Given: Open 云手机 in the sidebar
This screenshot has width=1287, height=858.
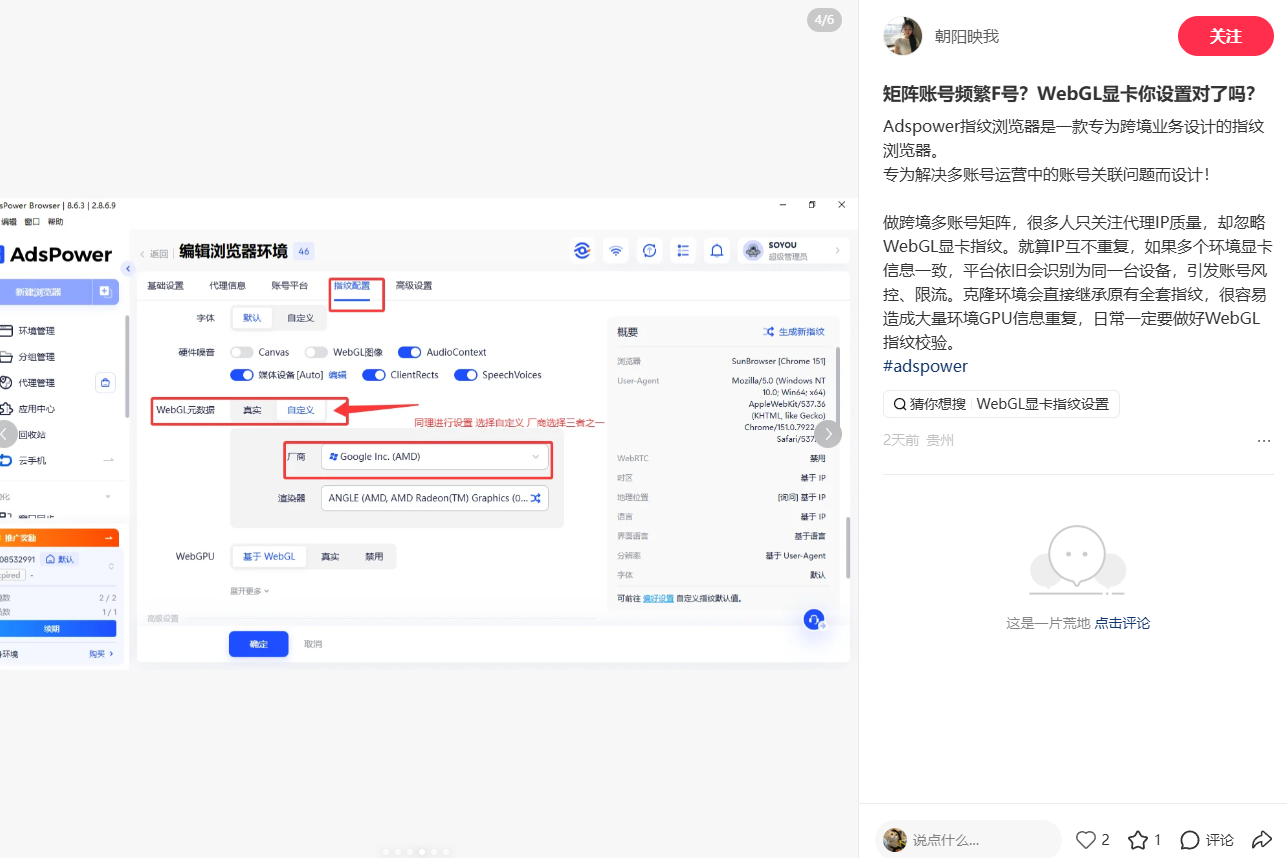Looking at the screenshot, I should [30, 461].
